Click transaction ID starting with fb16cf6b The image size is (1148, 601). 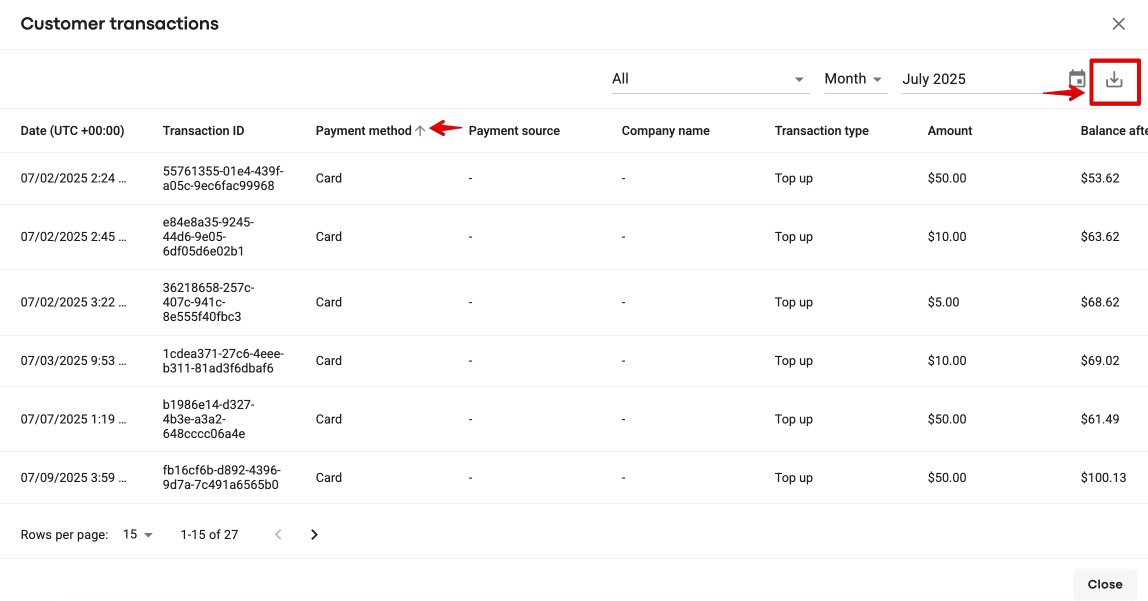point(221,478)
